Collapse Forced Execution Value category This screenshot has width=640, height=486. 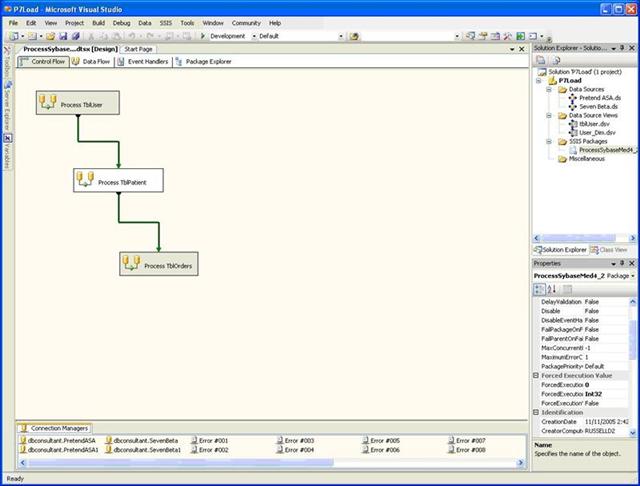tap(536, 375)
